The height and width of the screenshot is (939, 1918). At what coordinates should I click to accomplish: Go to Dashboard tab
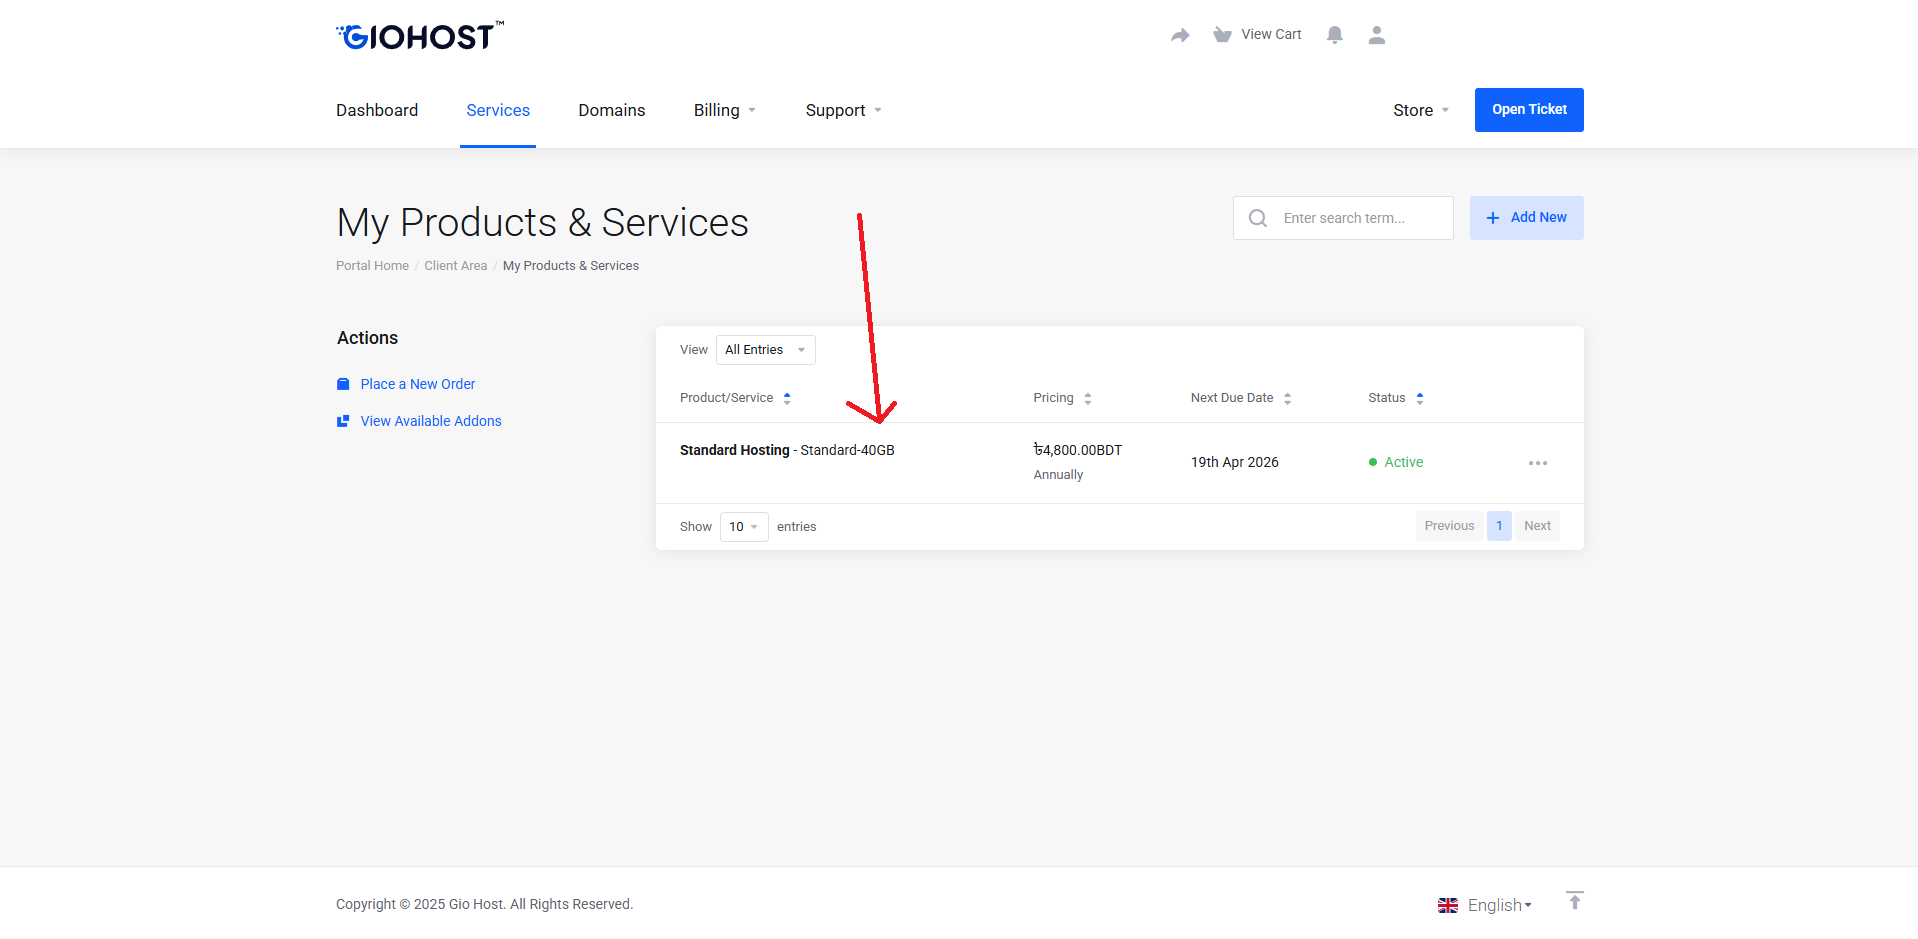pos(377,110)
